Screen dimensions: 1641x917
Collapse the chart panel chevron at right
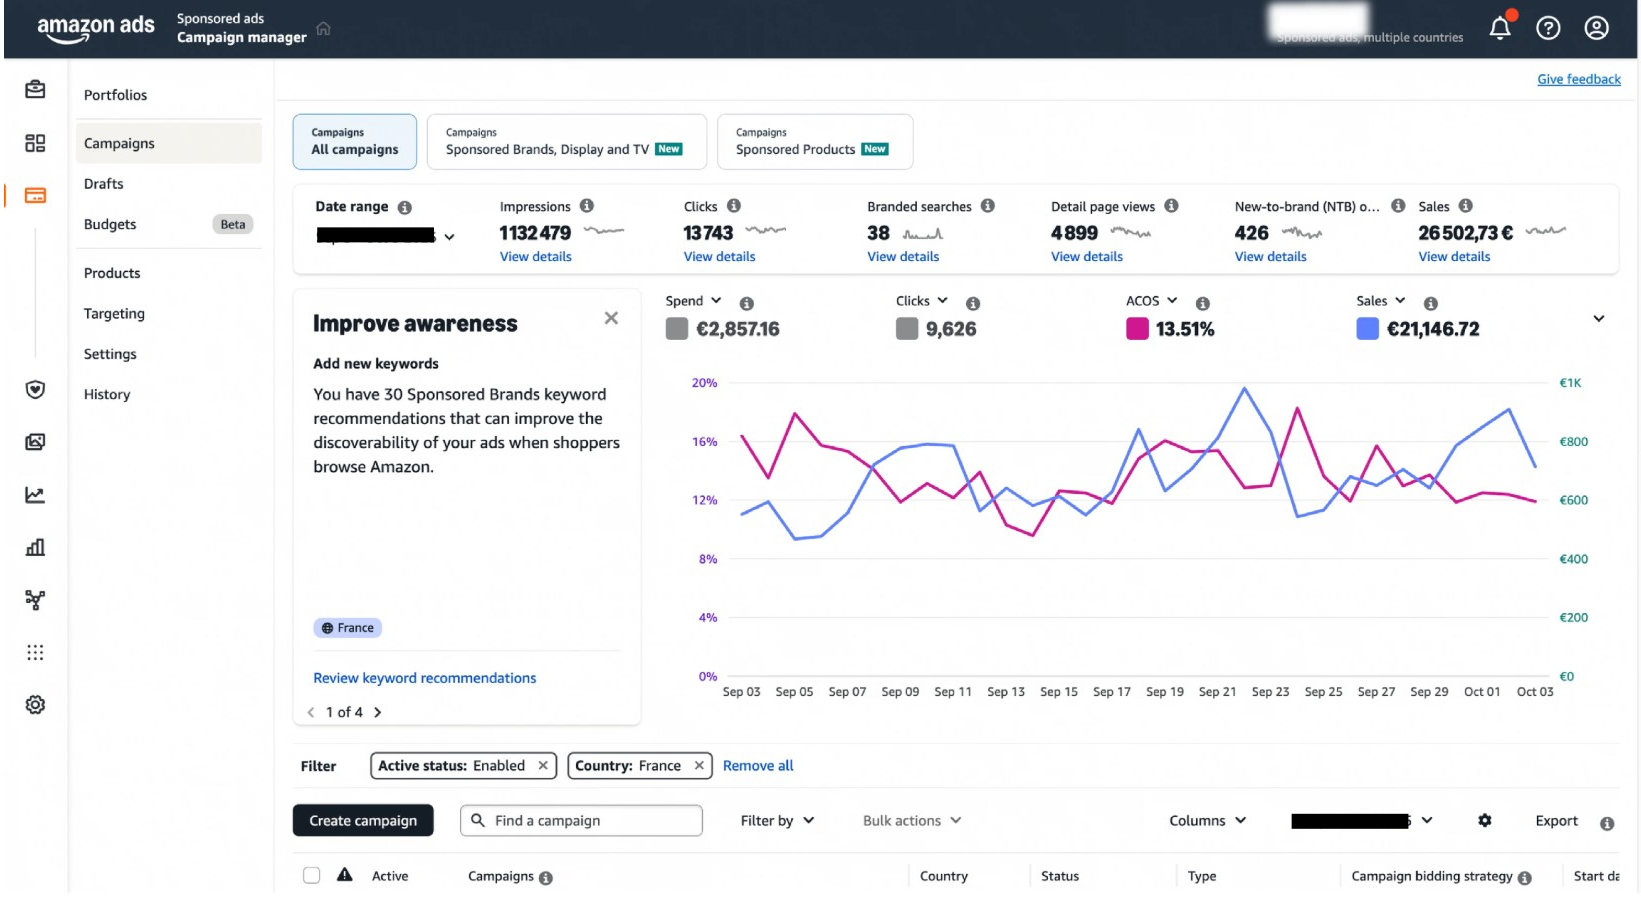click(x=1599, y=319)
